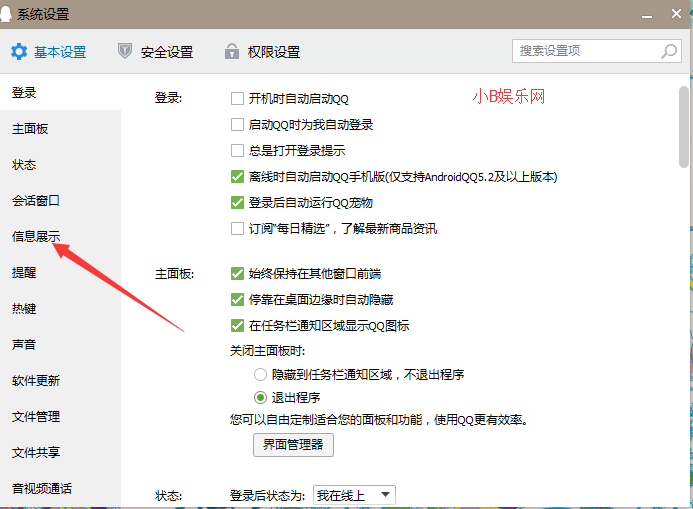Click the 搜索设置项 search field
This screenshot has height=509, width=693.
coord(597,51)
